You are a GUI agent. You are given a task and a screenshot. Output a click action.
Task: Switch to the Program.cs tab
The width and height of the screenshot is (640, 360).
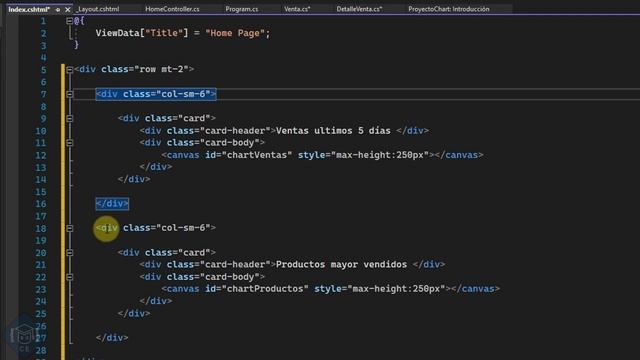(x=242, y=9)
